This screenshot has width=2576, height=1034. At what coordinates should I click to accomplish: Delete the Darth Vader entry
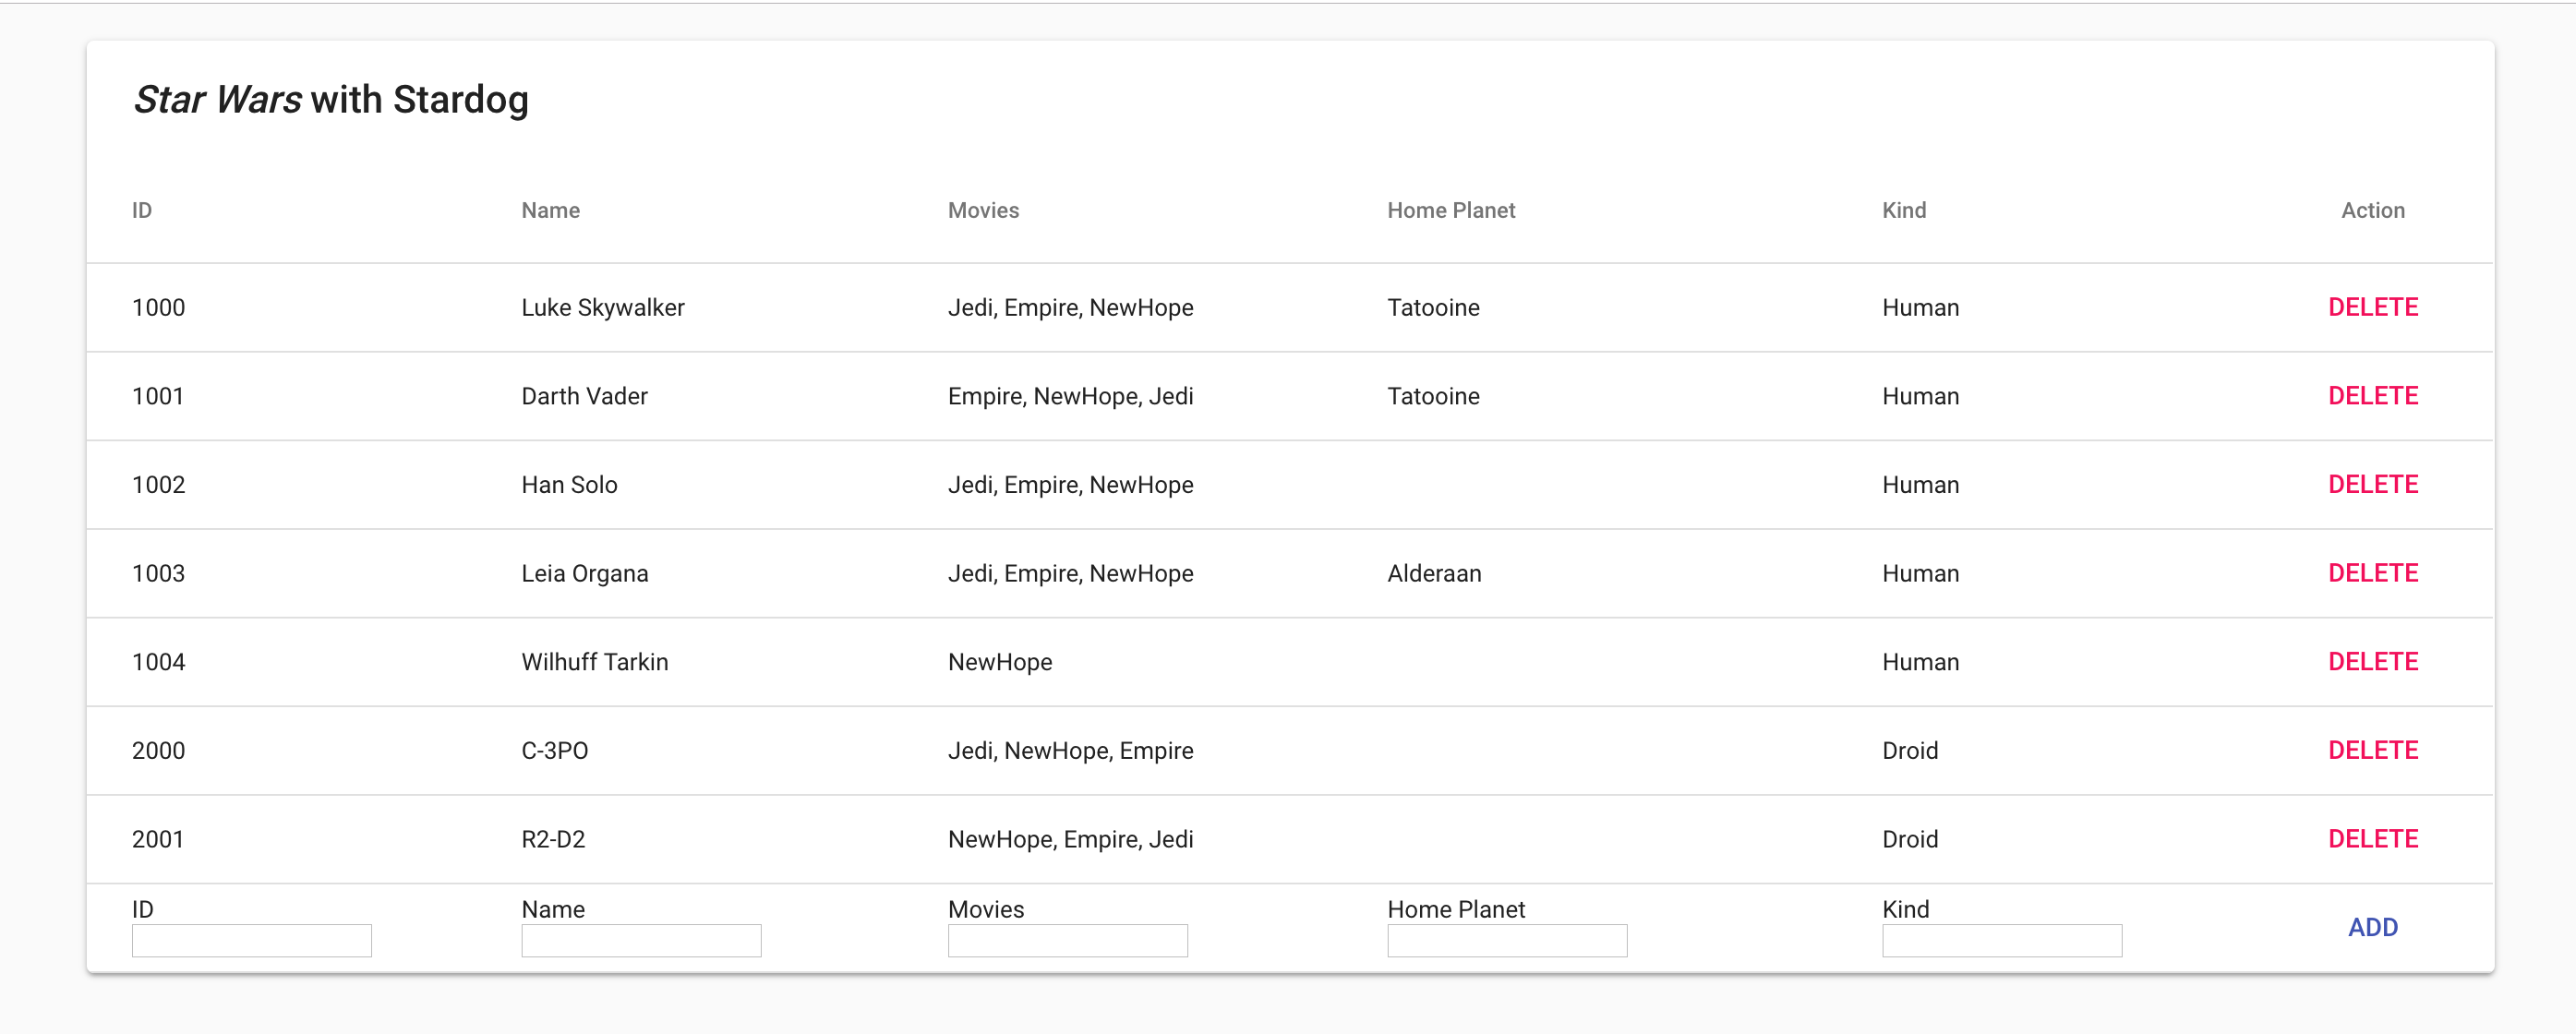pyautogui.click(x=2372, y=396)
